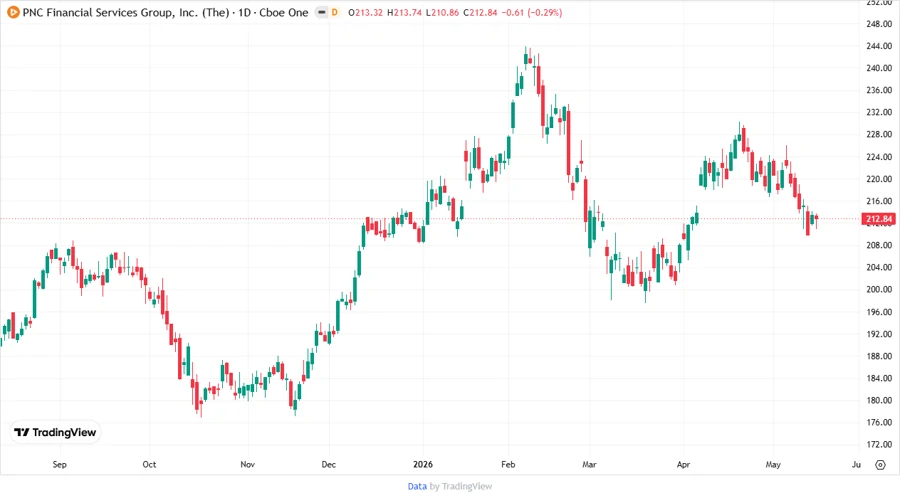The height and width of the screenshot is (498, 900).
Task: Click the Feb label on time axis
Action: (x=508, y=464)
